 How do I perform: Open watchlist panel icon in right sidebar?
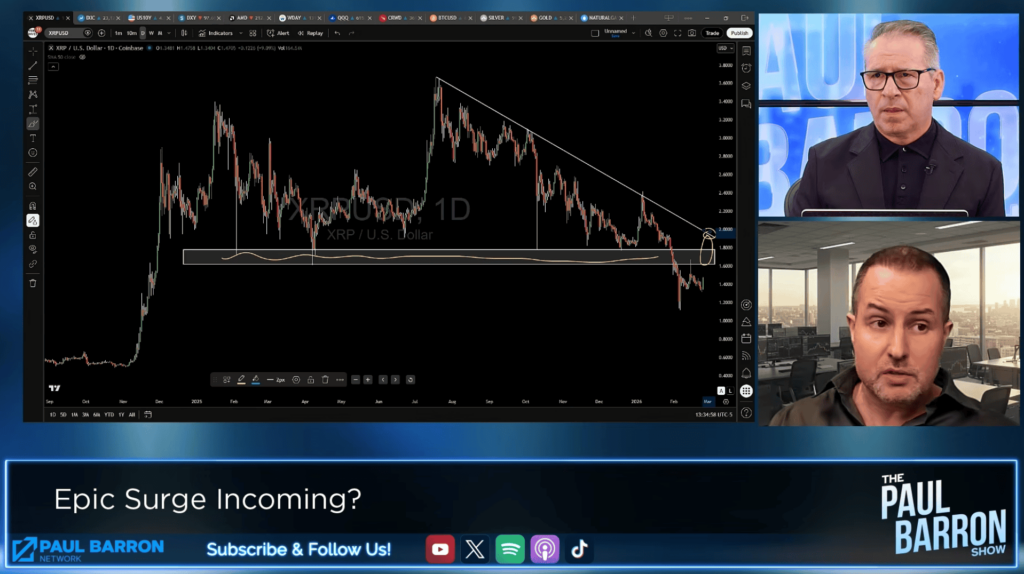coord(746,51)
